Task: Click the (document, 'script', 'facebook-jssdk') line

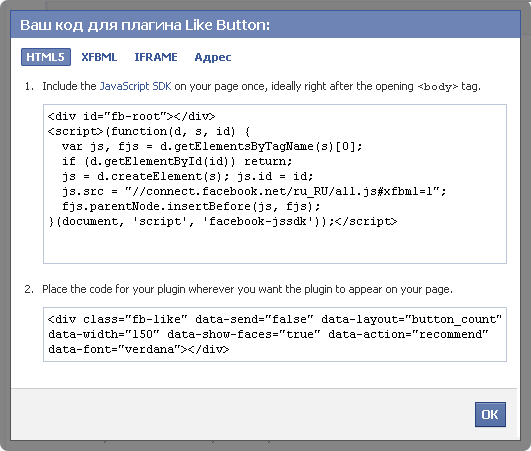Action: pos(222,221)
